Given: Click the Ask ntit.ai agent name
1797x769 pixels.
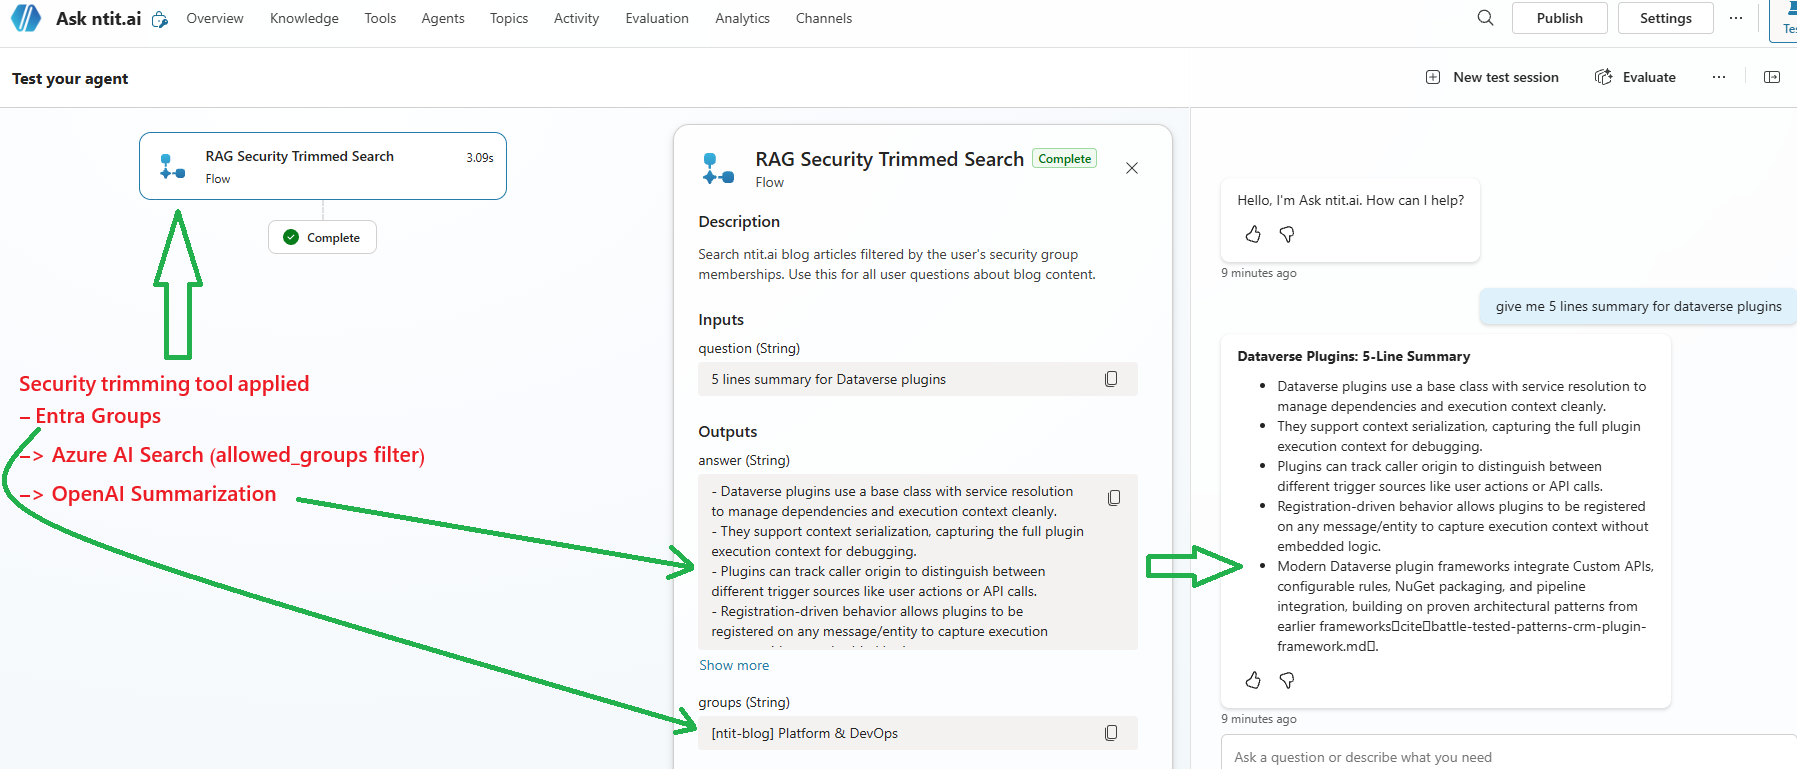Looking at the screenshot, I should click(x=98, y=18).
